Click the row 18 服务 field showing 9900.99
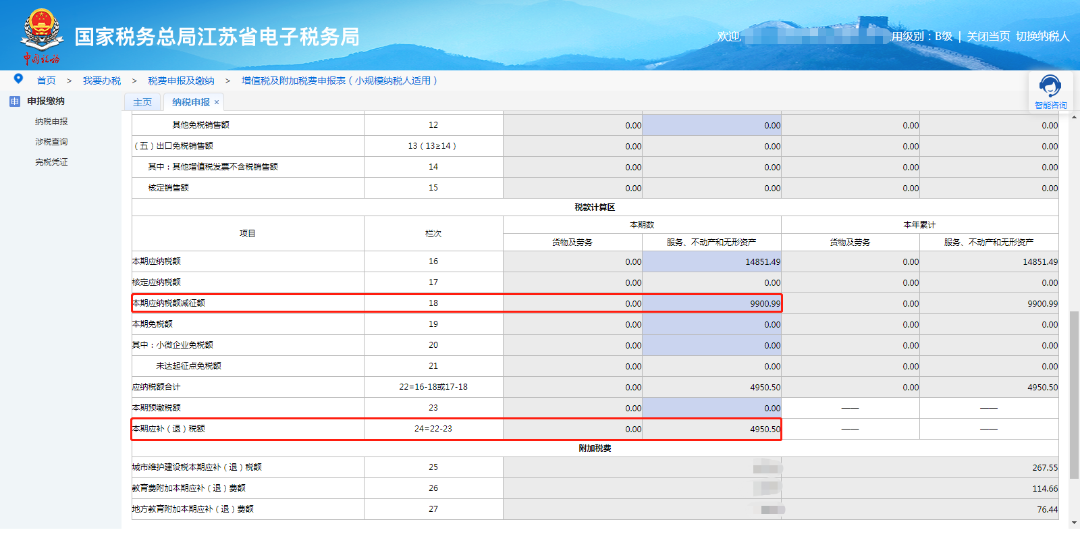1080x535 pixels. (711, 303)
